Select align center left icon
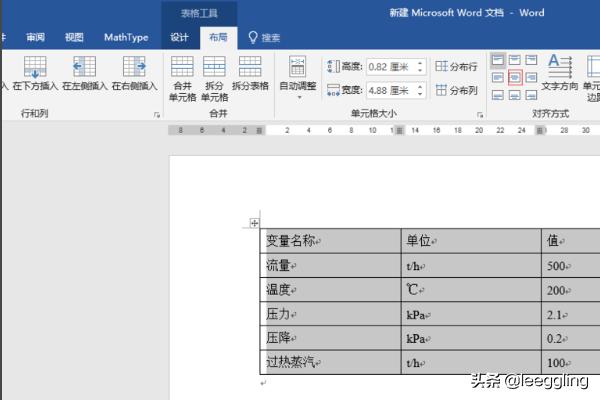 tap(497, 78)
